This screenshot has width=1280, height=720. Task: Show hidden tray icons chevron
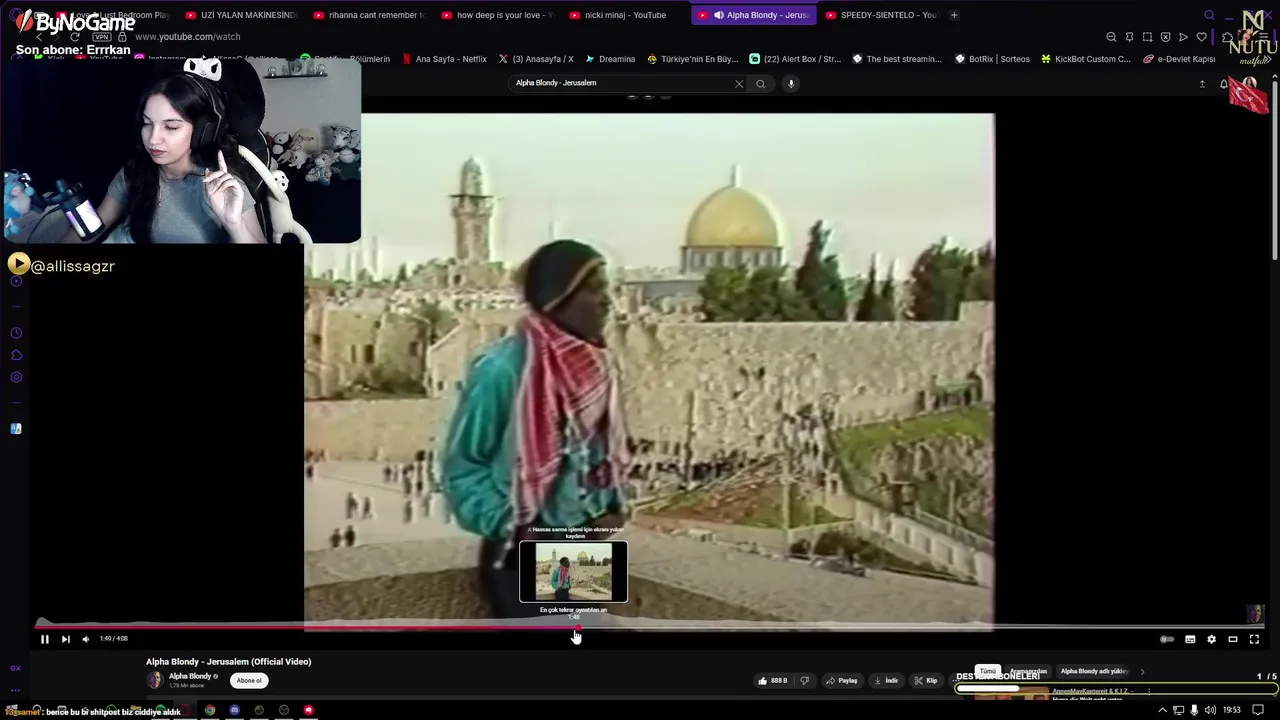[x=1162, y=710]
